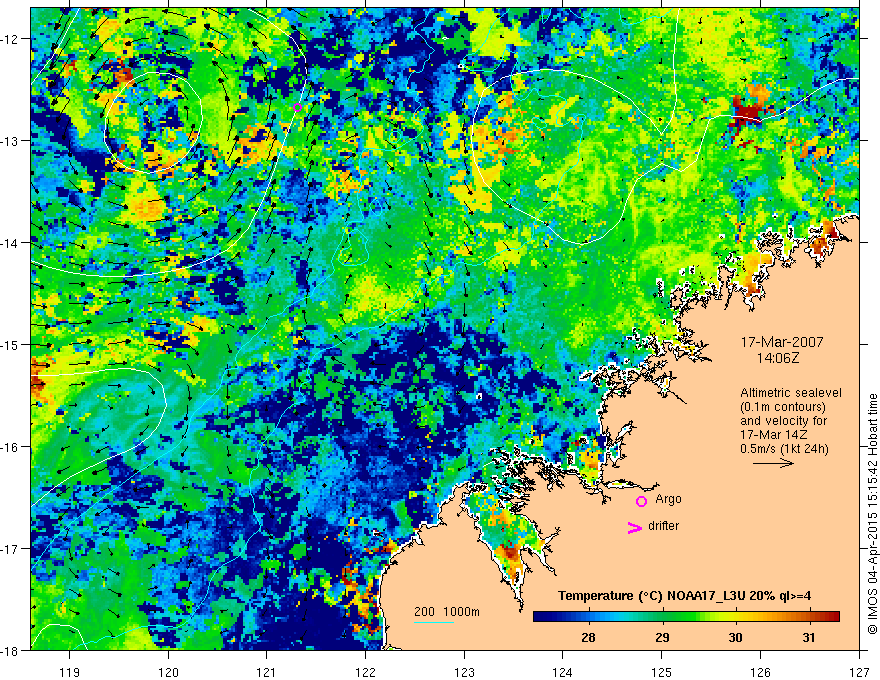Click the longitude label '124'
Viewport: 880px width, 680px height.
pyautogui.click(x=563, y=672)
